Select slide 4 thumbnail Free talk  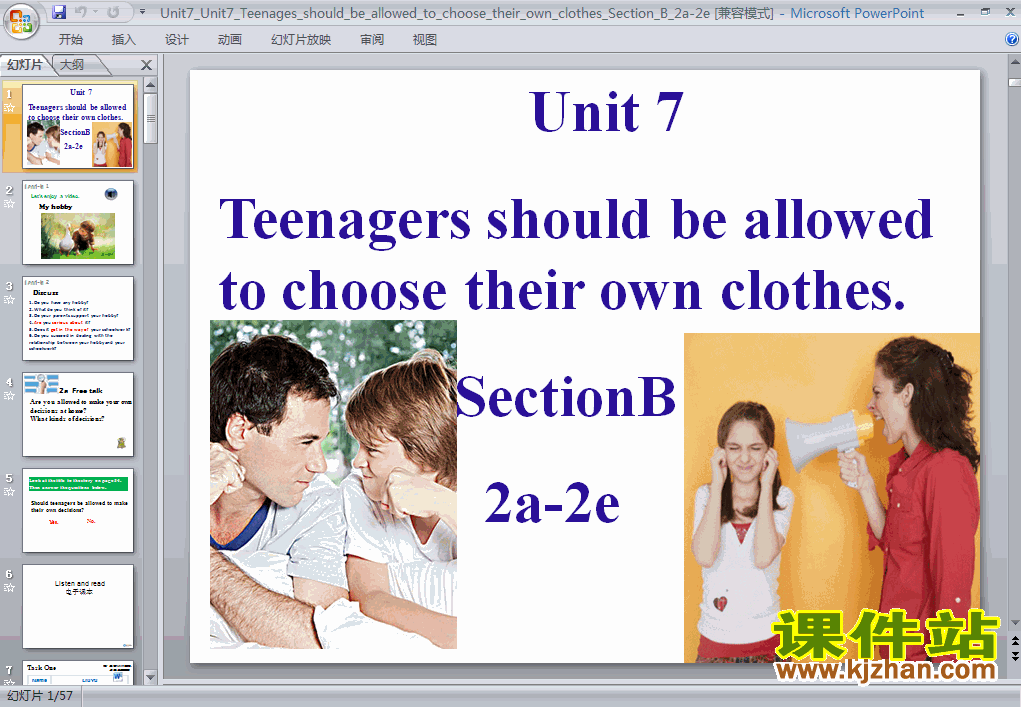click(77, 414)
